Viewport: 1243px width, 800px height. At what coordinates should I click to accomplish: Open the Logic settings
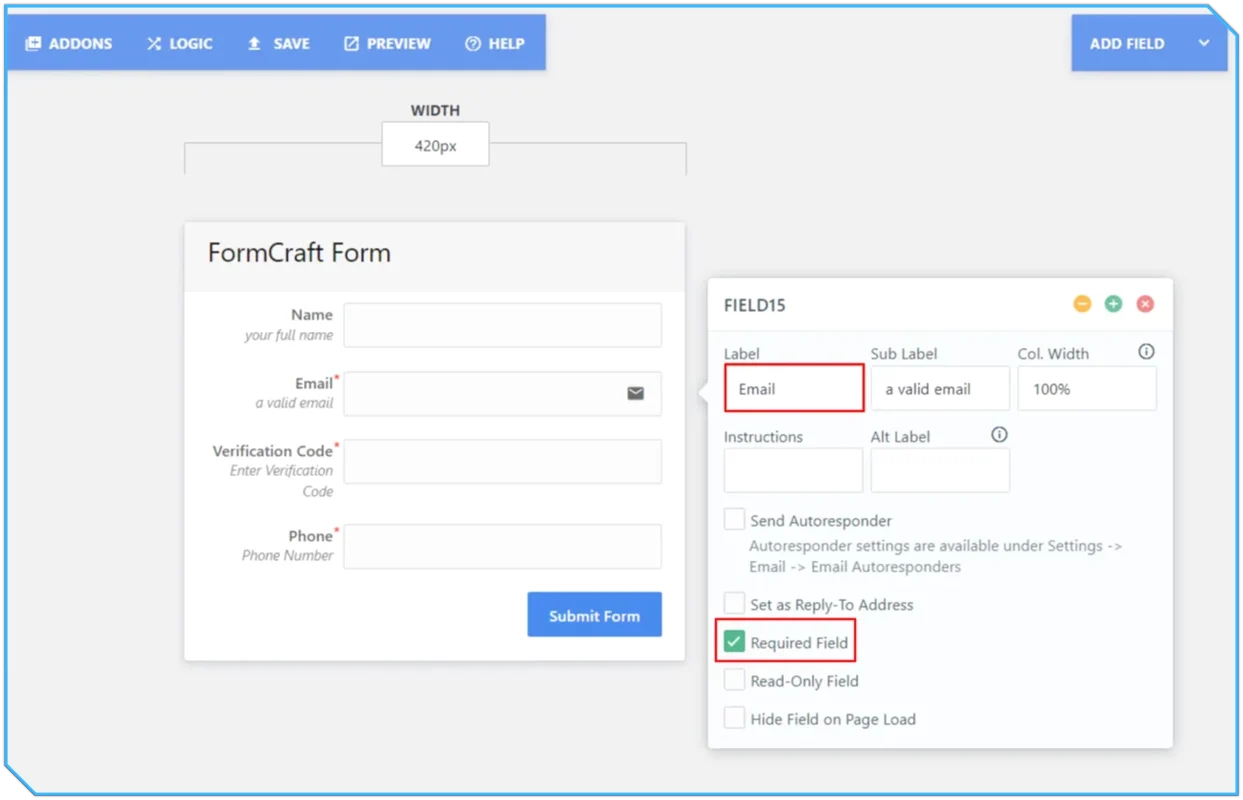[179, 43]
